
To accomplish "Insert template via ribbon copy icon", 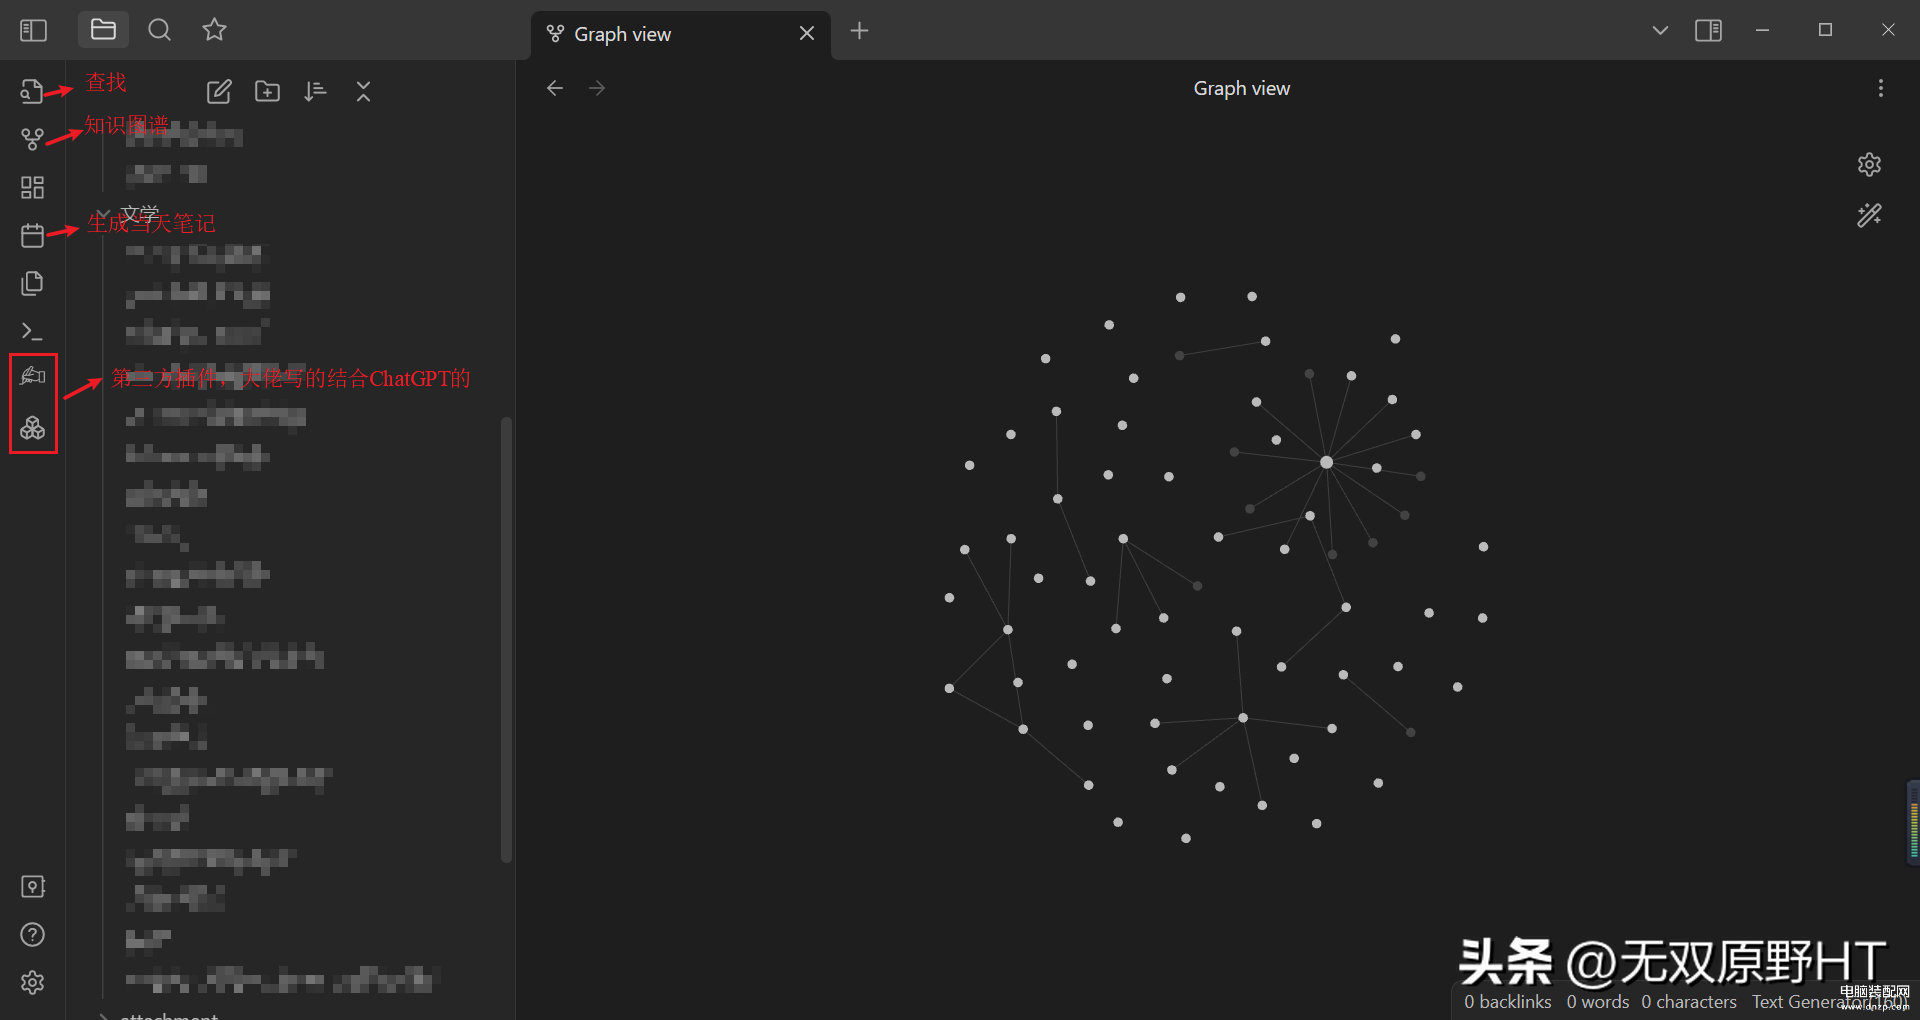I will pyautogui.click(x=32, y=283).
